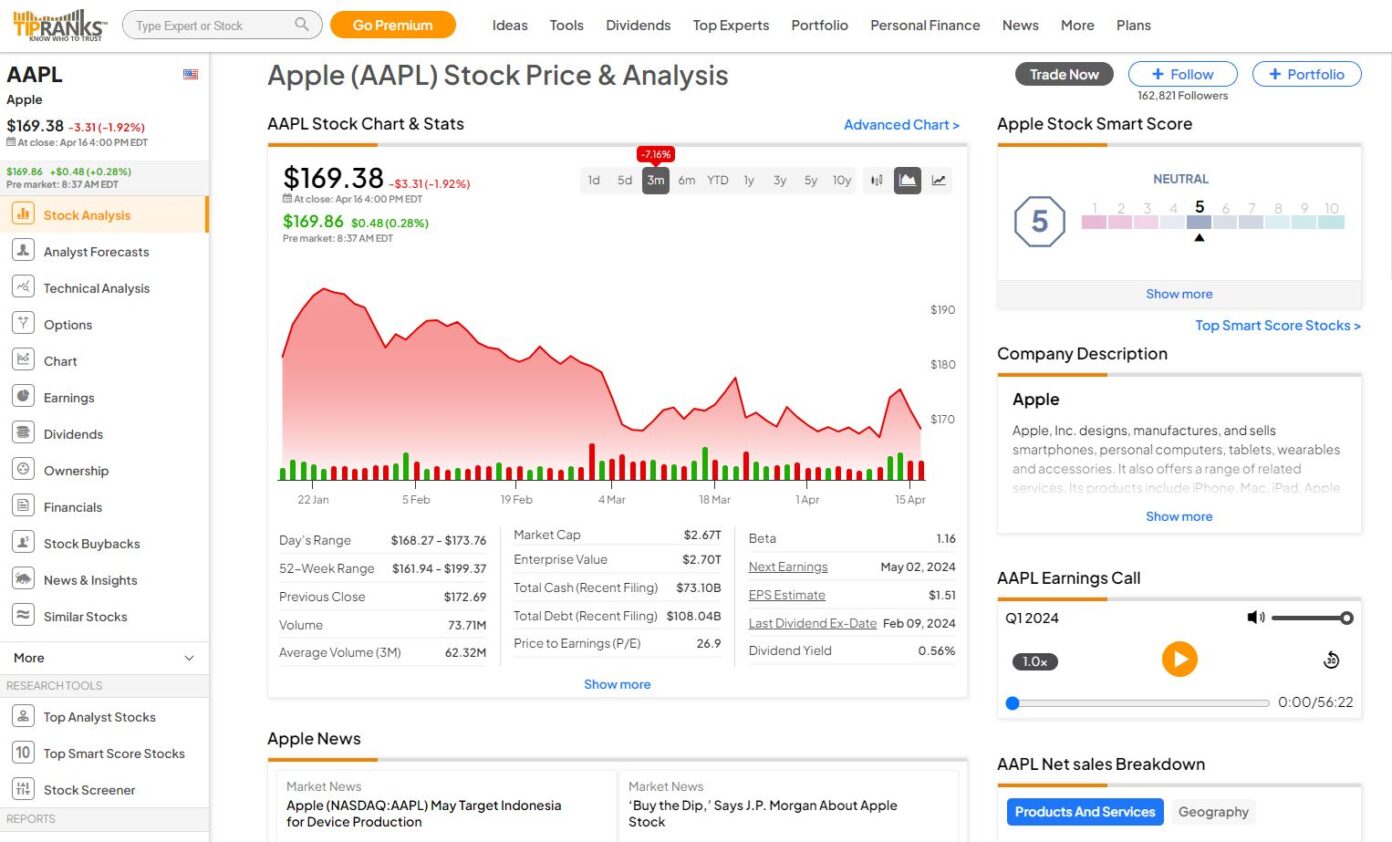Open the Top Experts menu
Image resolution: width=1392 pixels, height=842 pixels.
click(x=731, y=25)
